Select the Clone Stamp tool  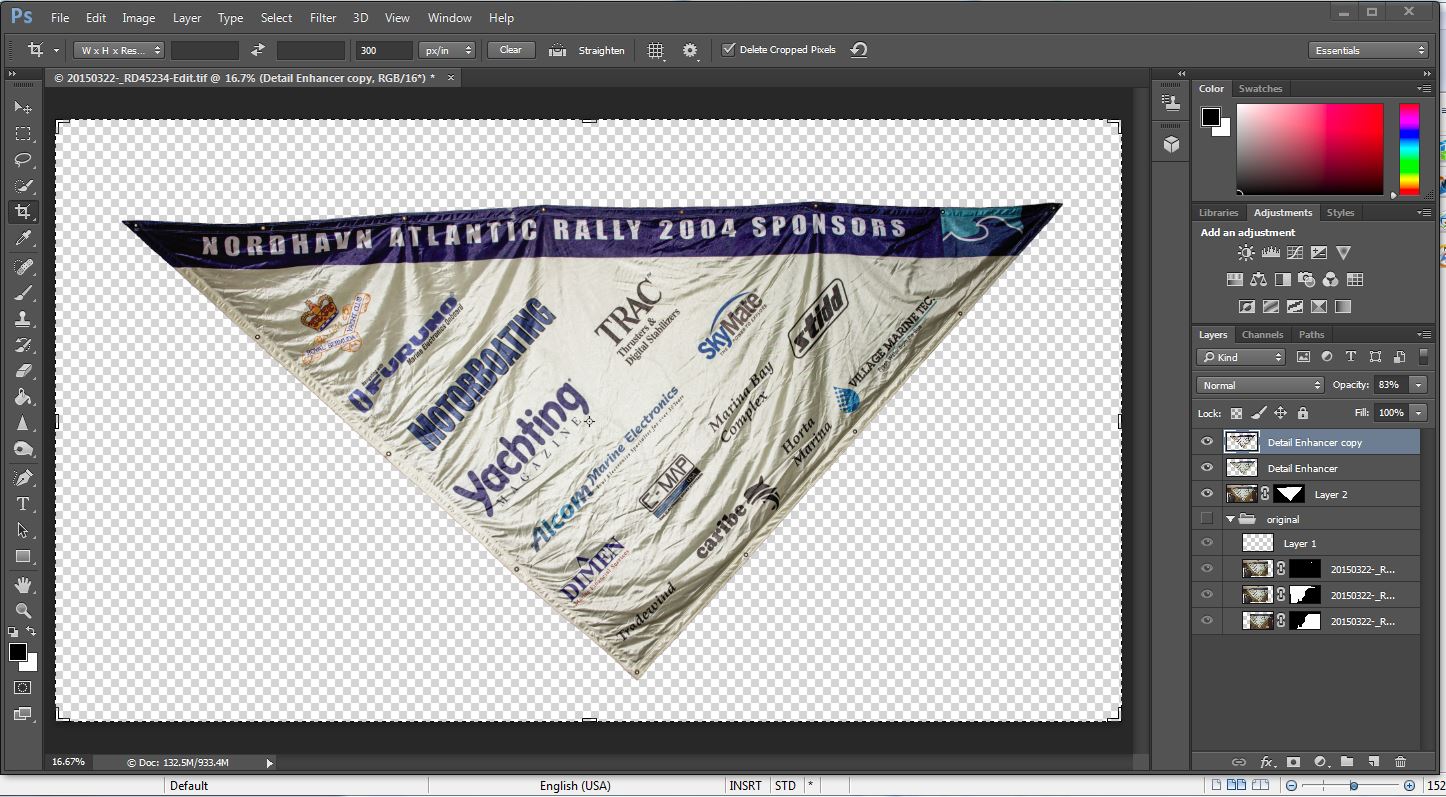click(22, 319)
